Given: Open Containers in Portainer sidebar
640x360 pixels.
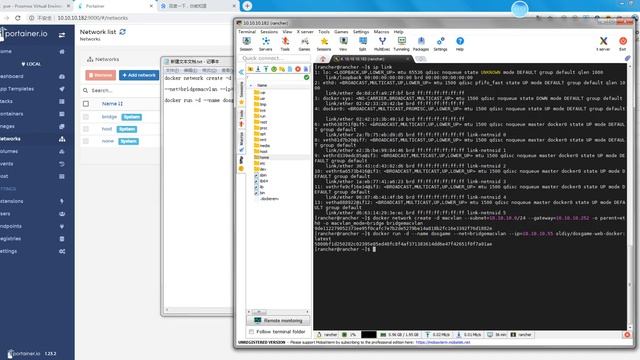Looking at the screenshot, I should pos(33,114).
